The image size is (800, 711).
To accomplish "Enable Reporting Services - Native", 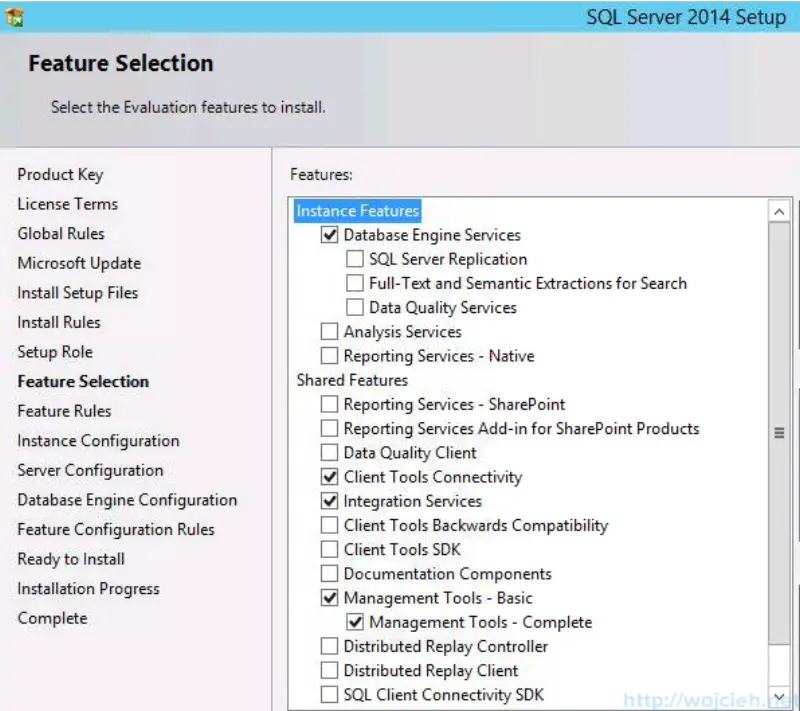I will (x=330, y=355).
